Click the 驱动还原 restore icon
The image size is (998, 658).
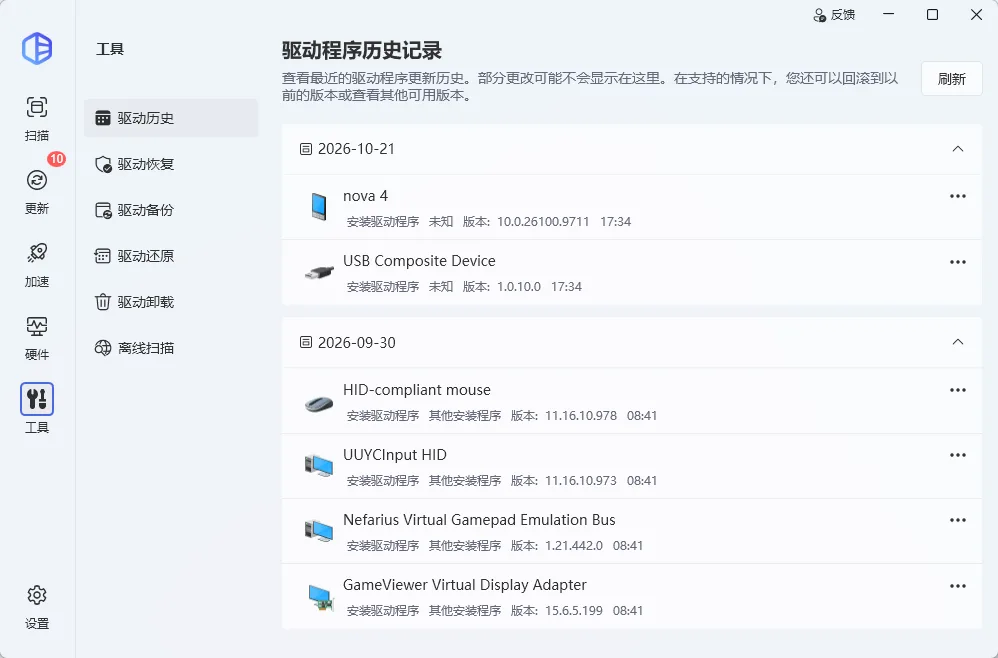pyautogui.click(x=102, y=256)
